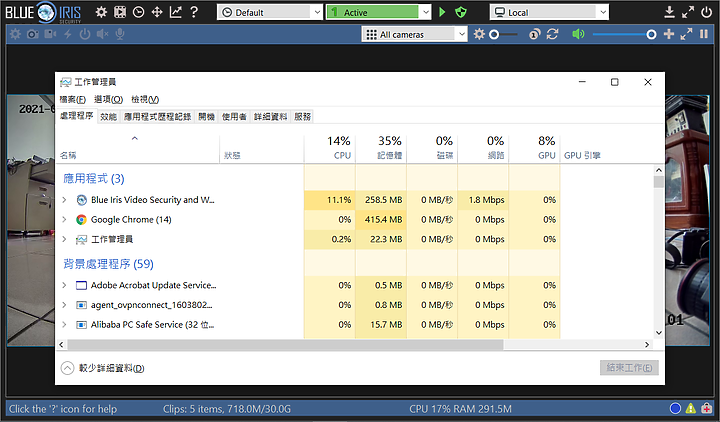This screenshot has width=720, height=422.
Task: Click the 結束工作(E) button
Action: 629,368
